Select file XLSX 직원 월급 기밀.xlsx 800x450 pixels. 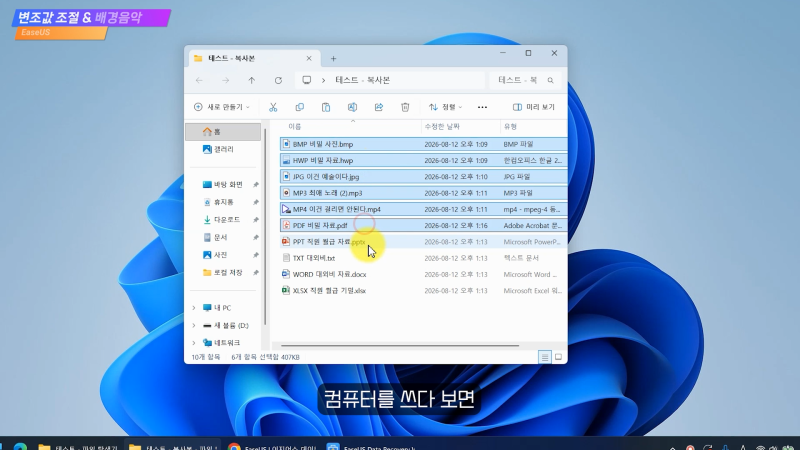coord(423,290)
